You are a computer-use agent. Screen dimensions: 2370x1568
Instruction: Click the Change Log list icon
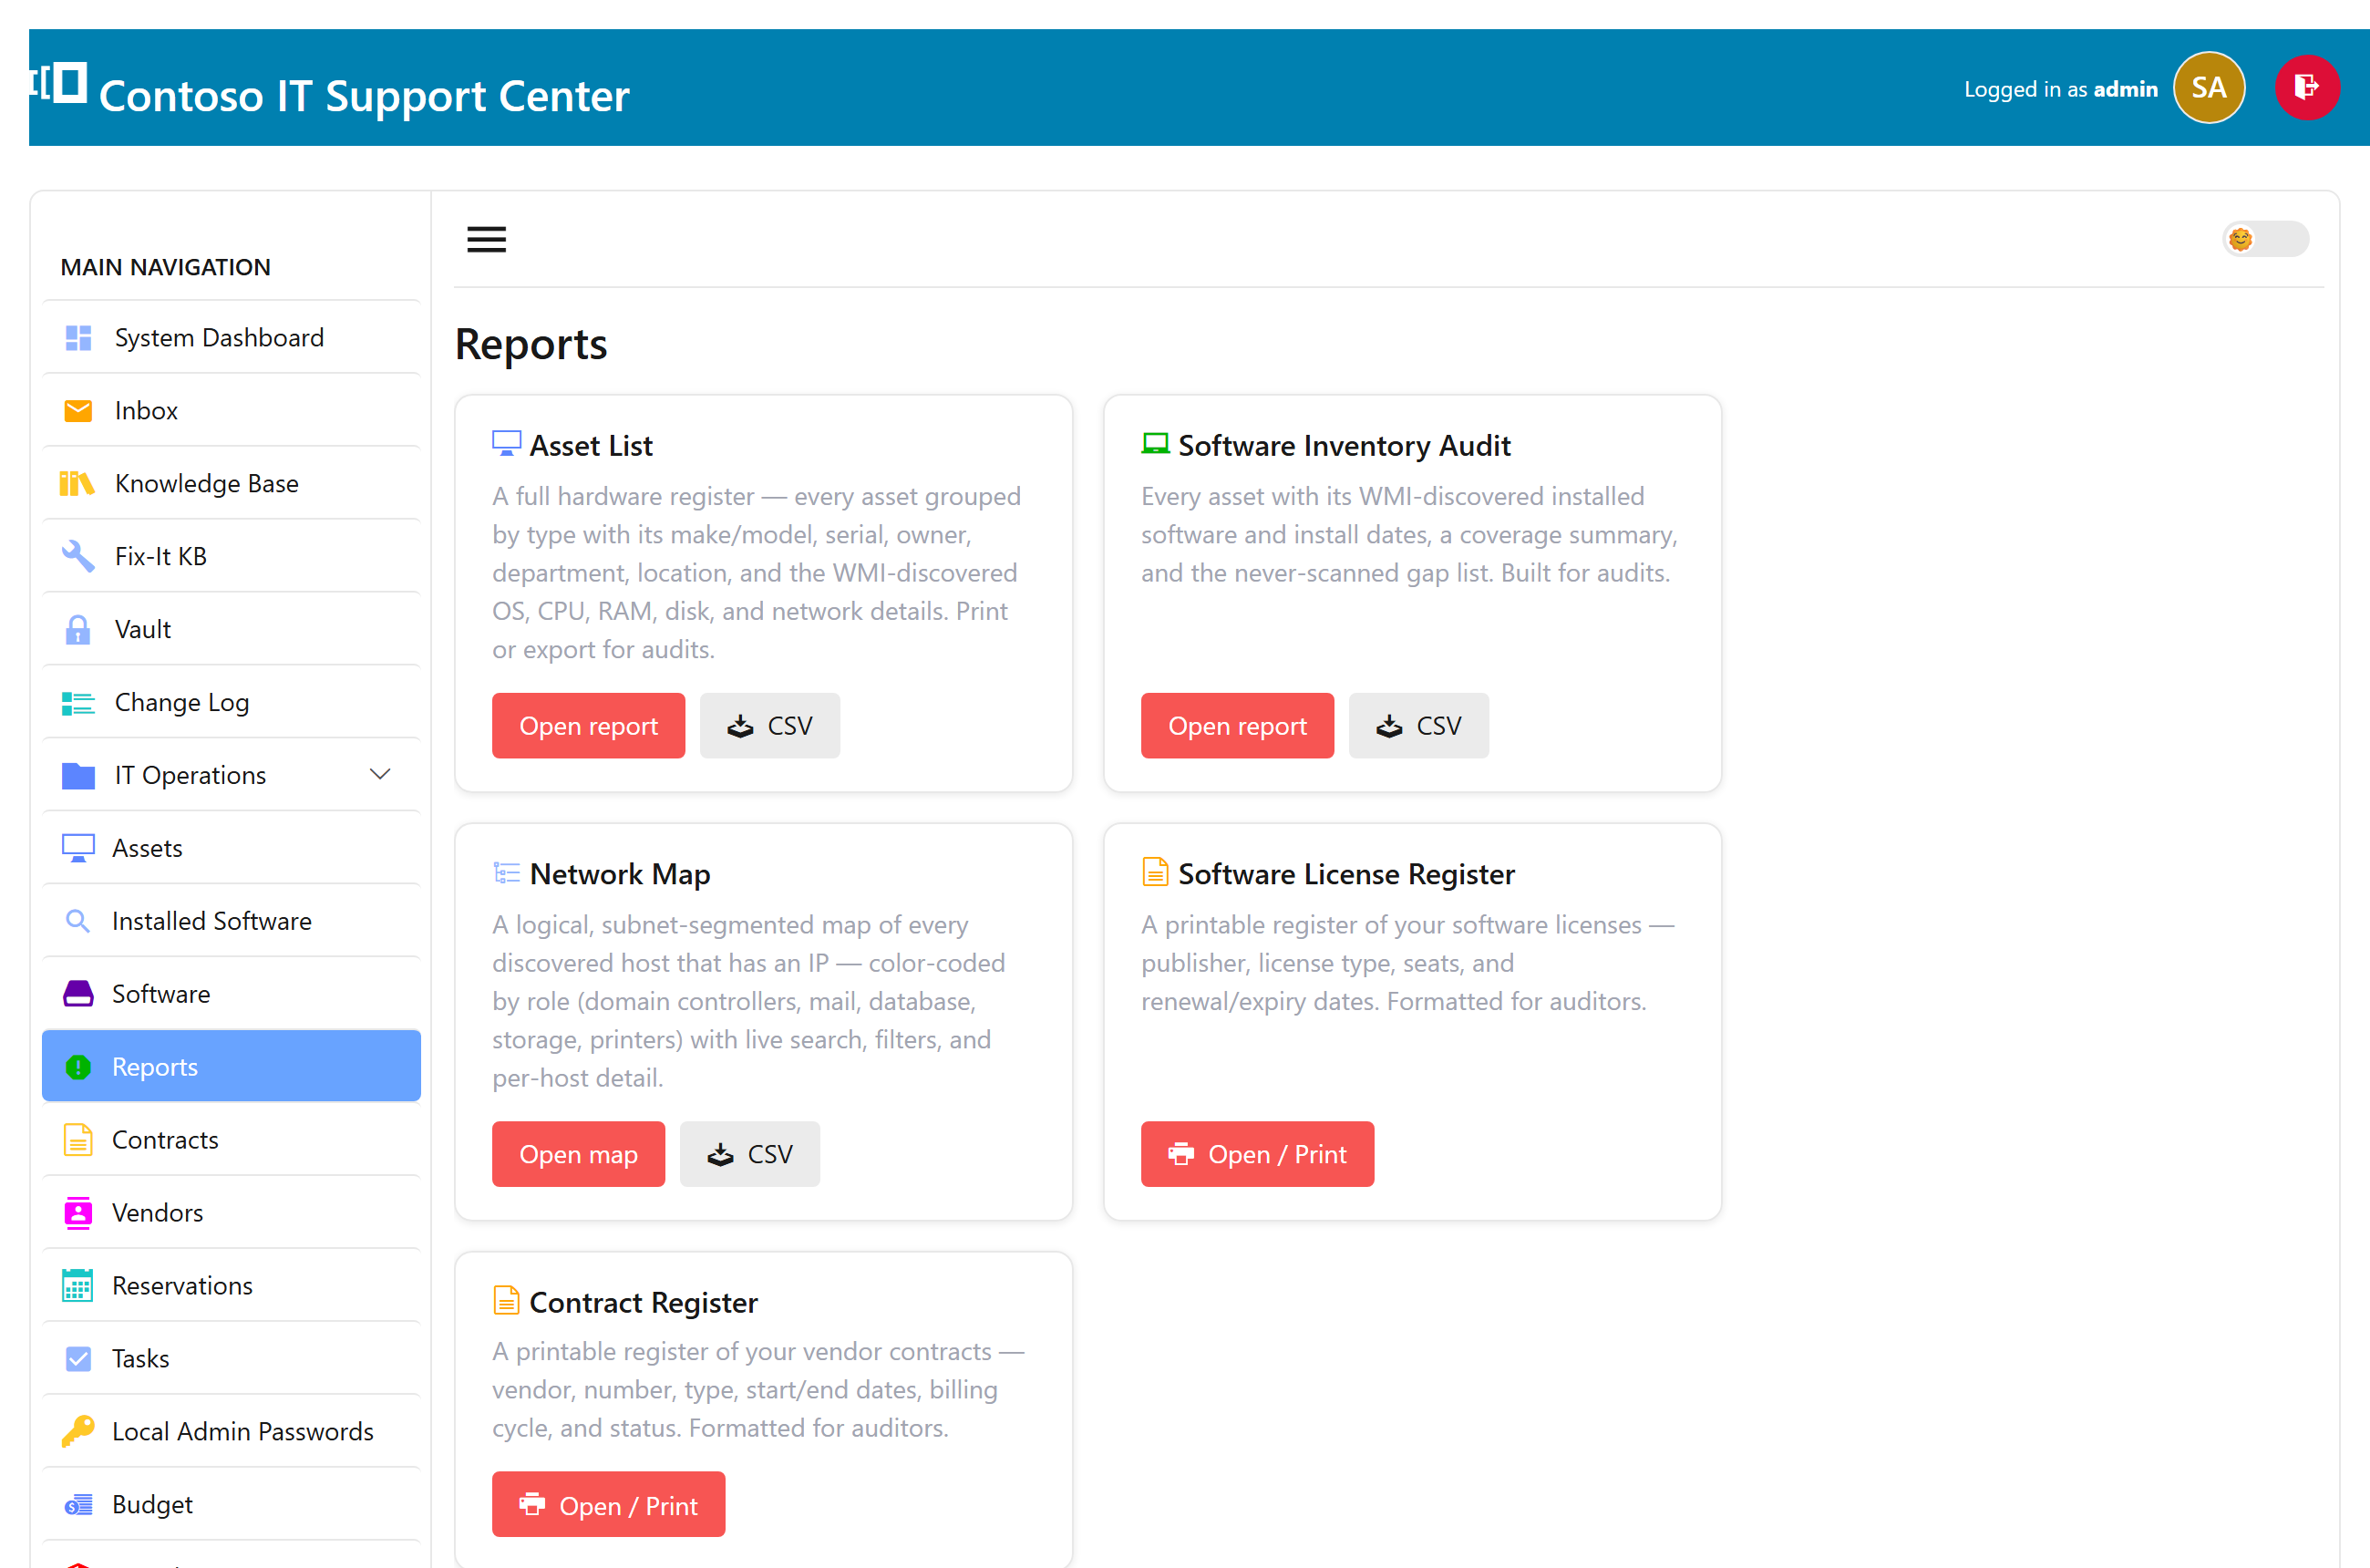pyautogui.click(x=78, y=703)
